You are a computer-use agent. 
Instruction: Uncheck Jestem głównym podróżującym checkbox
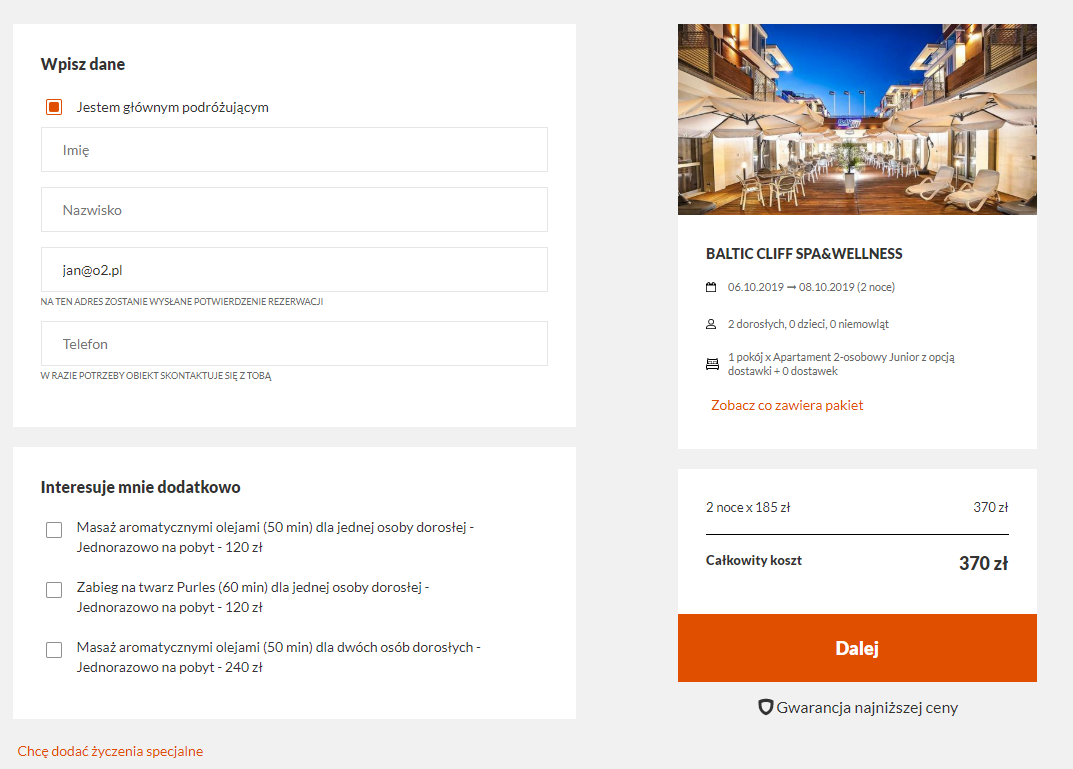54,107
